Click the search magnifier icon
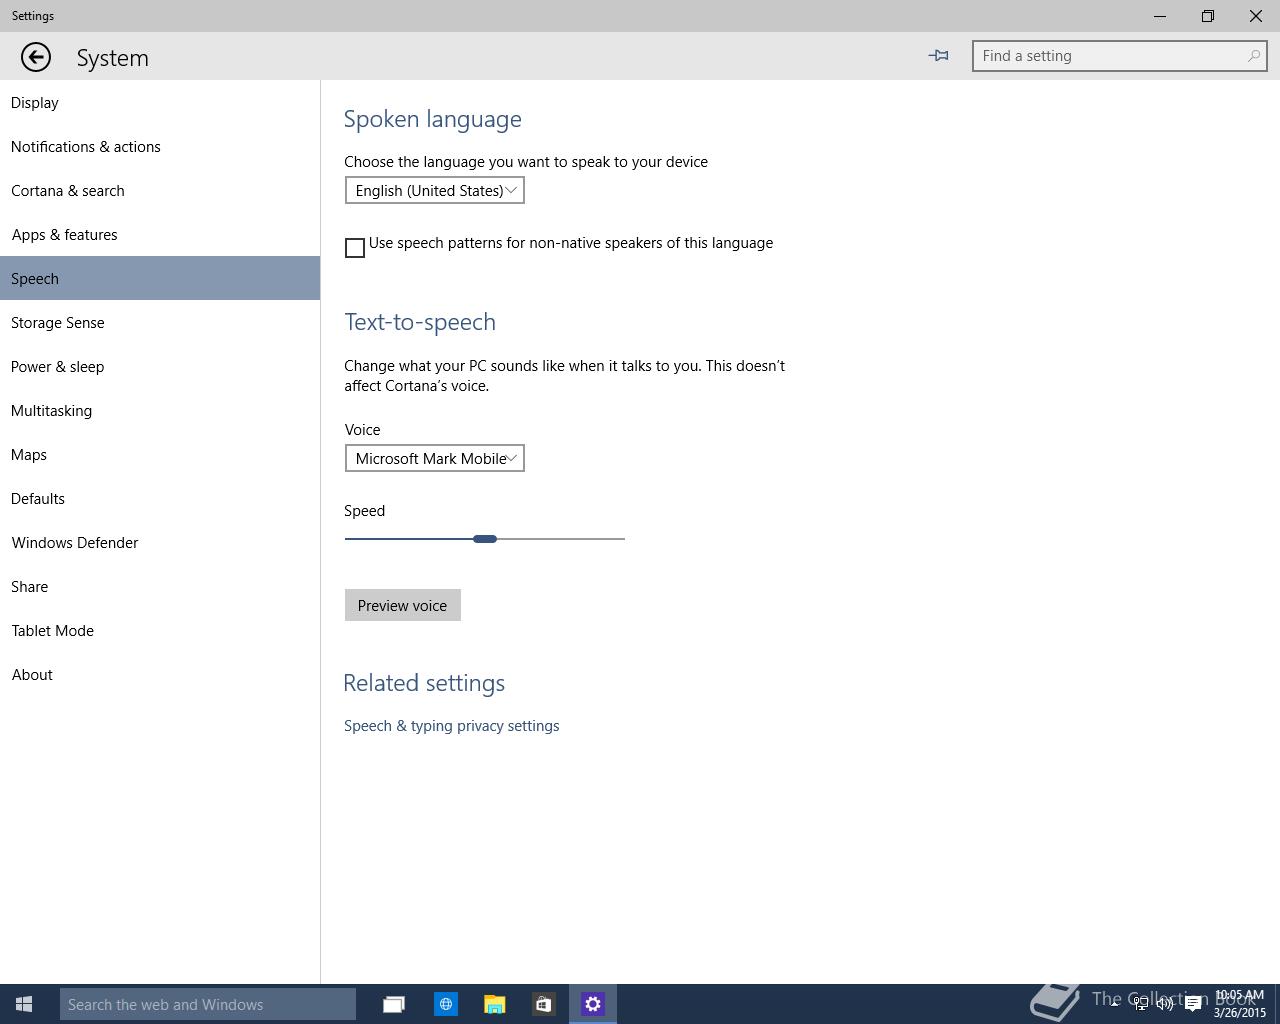 [1253, 56]
